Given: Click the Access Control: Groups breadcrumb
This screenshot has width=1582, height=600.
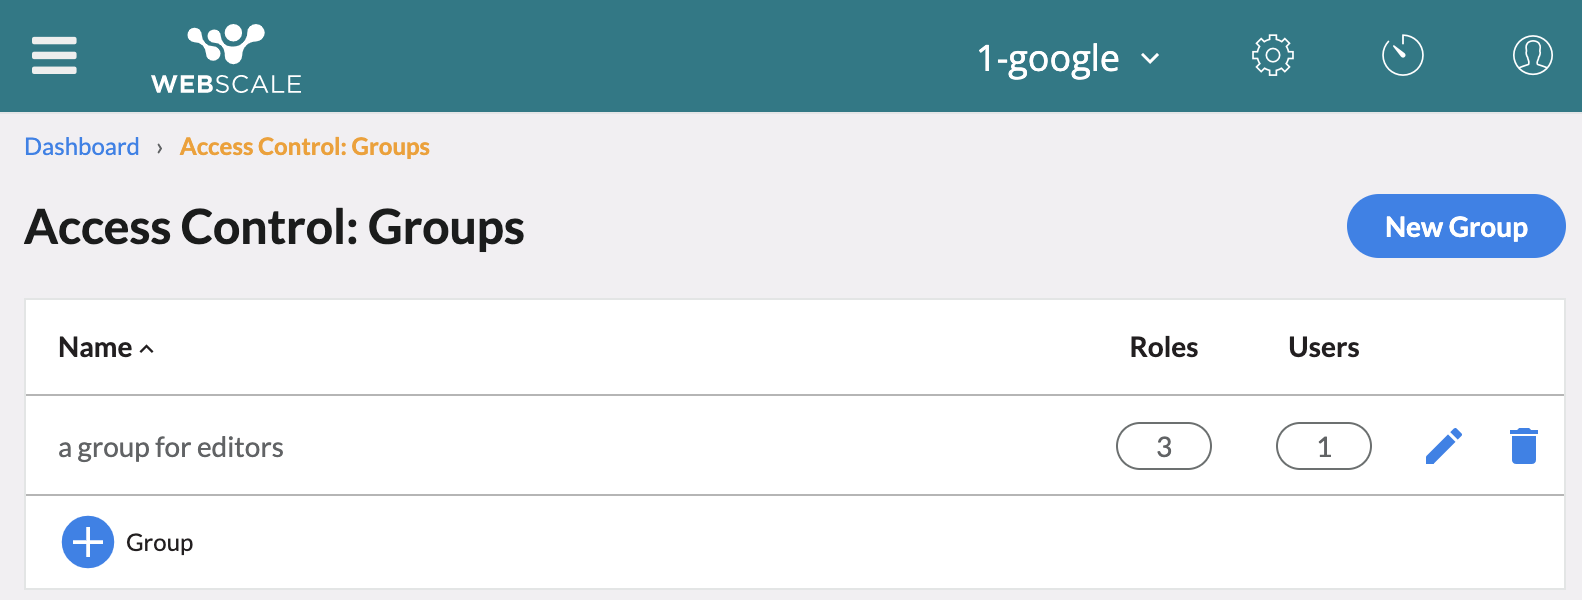Looking at the screenshot, I should [x=305, y=147].
